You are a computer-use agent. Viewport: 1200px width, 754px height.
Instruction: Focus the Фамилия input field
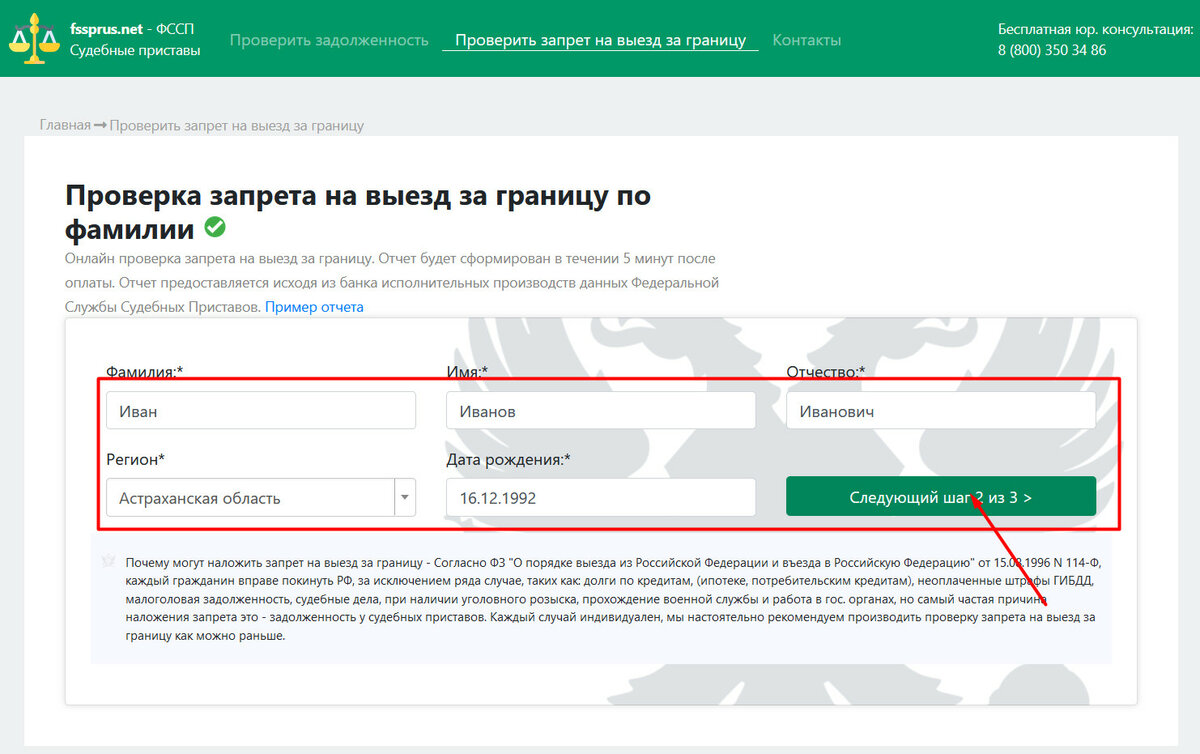pyautogui.click(x=260, y=410)
